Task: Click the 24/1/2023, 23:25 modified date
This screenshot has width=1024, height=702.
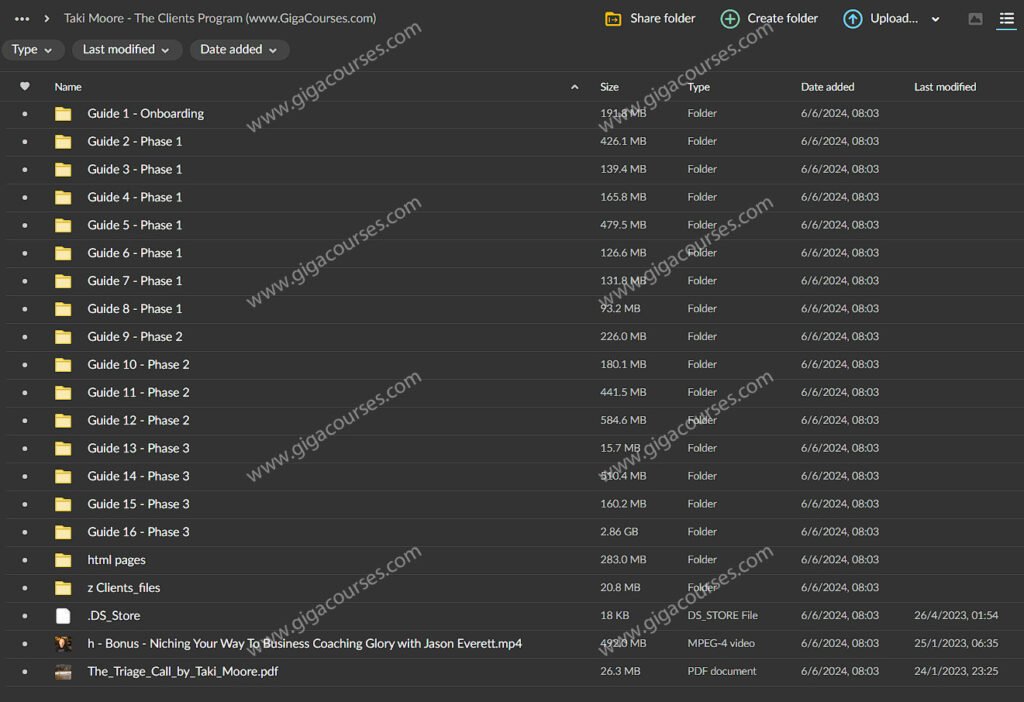Action: pyautogui.click(x=956, y=671)
